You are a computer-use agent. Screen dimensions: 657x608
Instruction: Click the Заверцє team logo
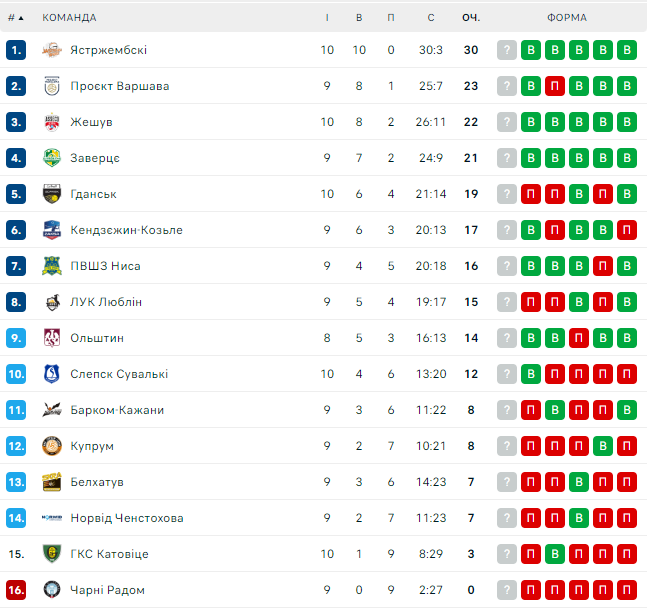pos(52,158)
